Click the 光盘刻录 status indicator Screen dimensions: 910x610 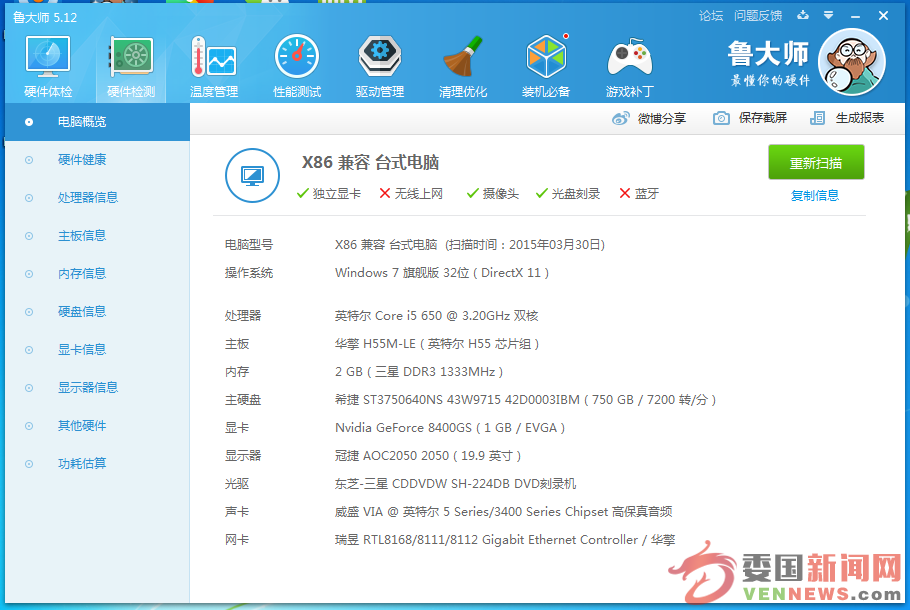click(x=568, y=194)
